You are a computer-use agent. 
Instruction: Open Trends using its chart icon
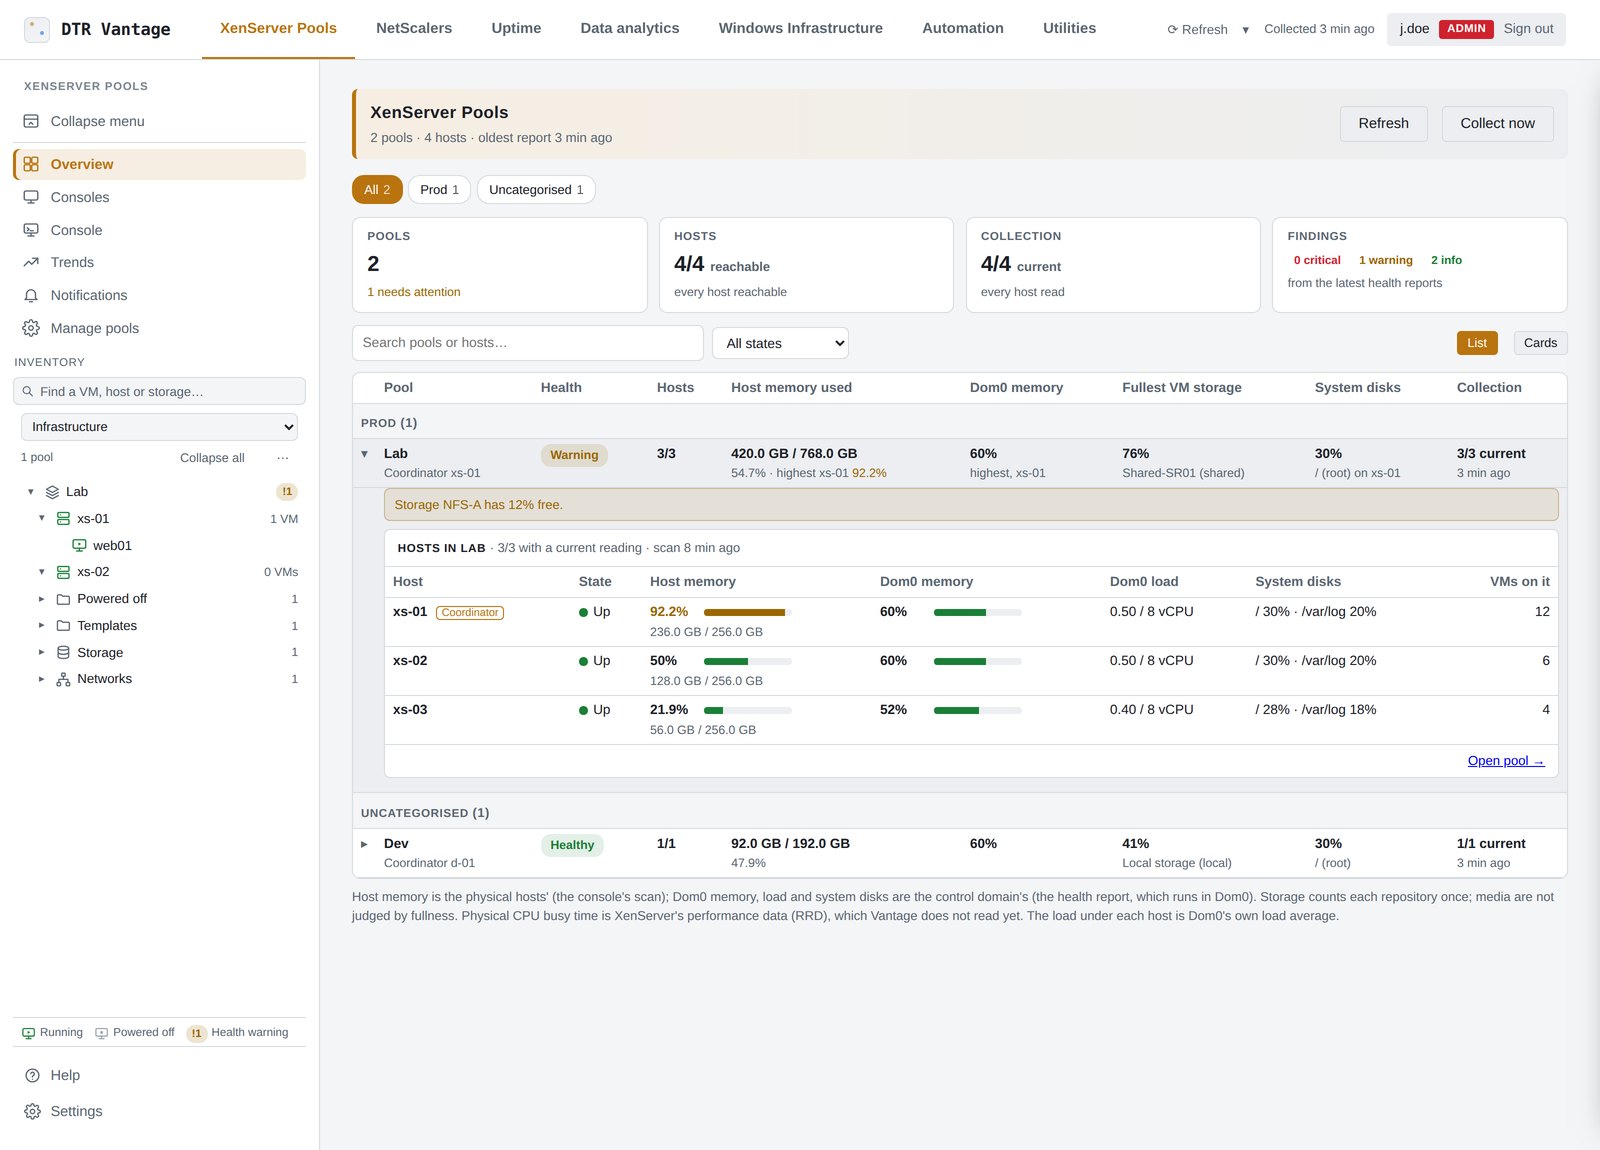[31, 262]
